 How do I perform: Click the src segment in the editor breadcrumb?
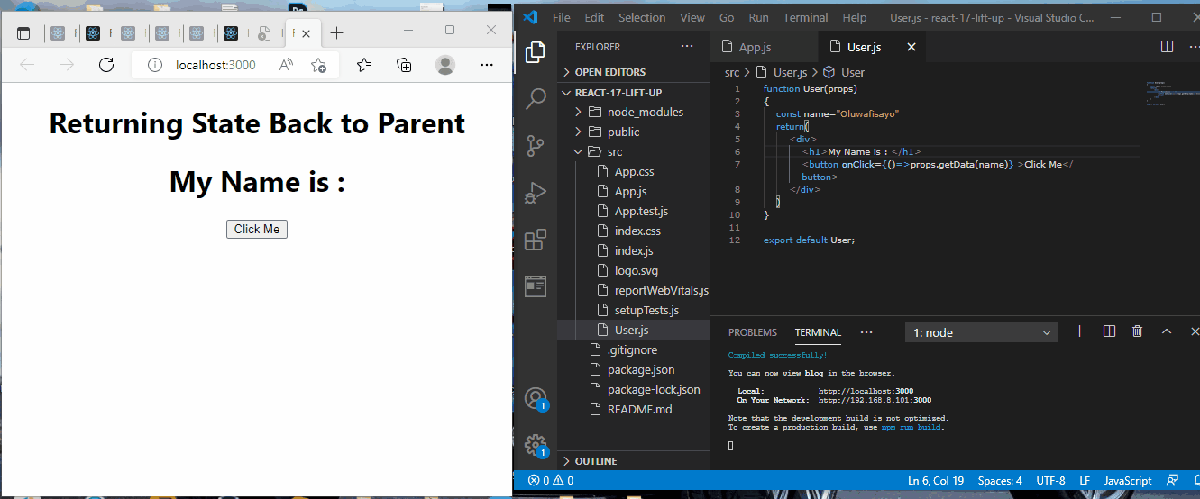(x=732, y=72)
